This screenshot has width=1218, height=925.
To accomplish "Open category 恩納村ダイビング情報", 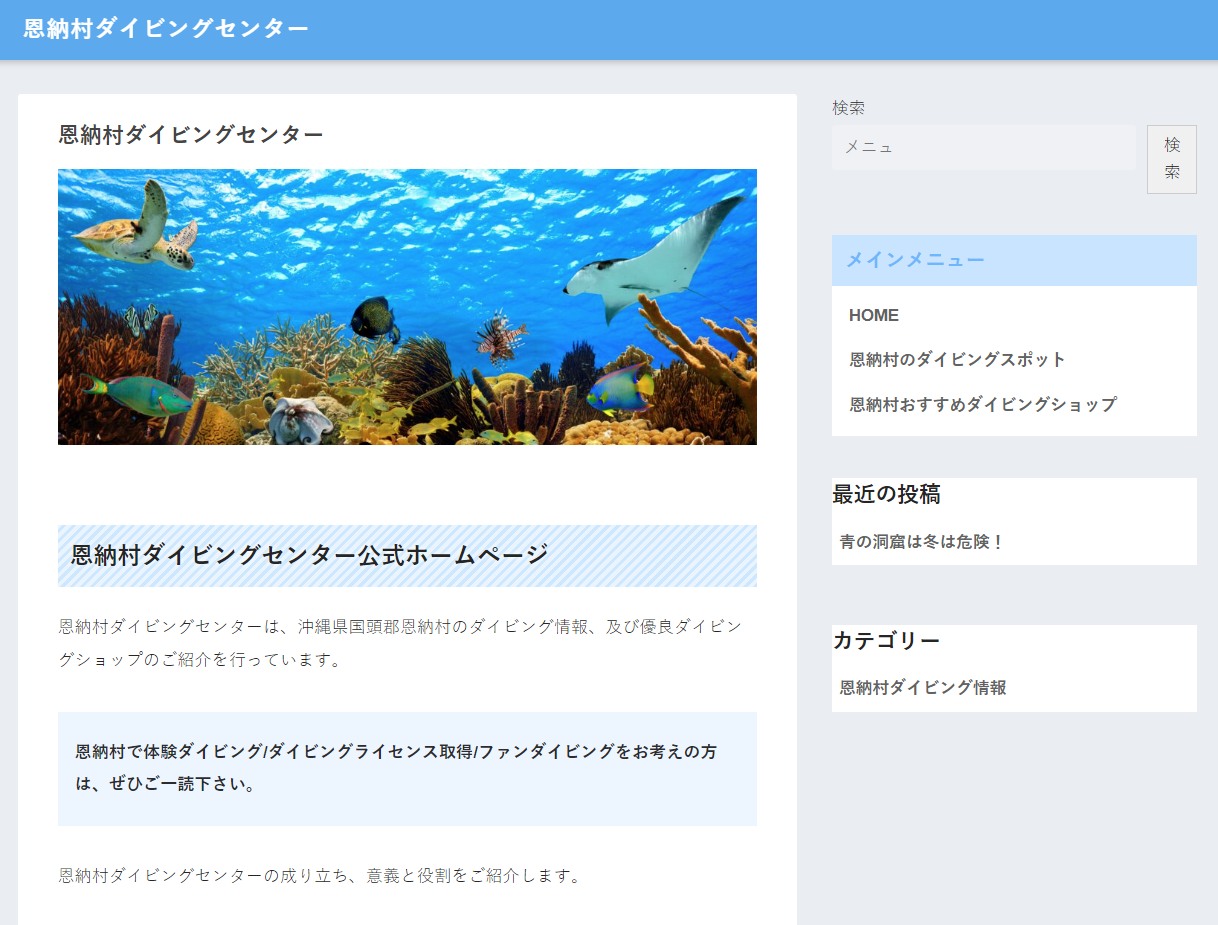I will click(x=923, y=688).
